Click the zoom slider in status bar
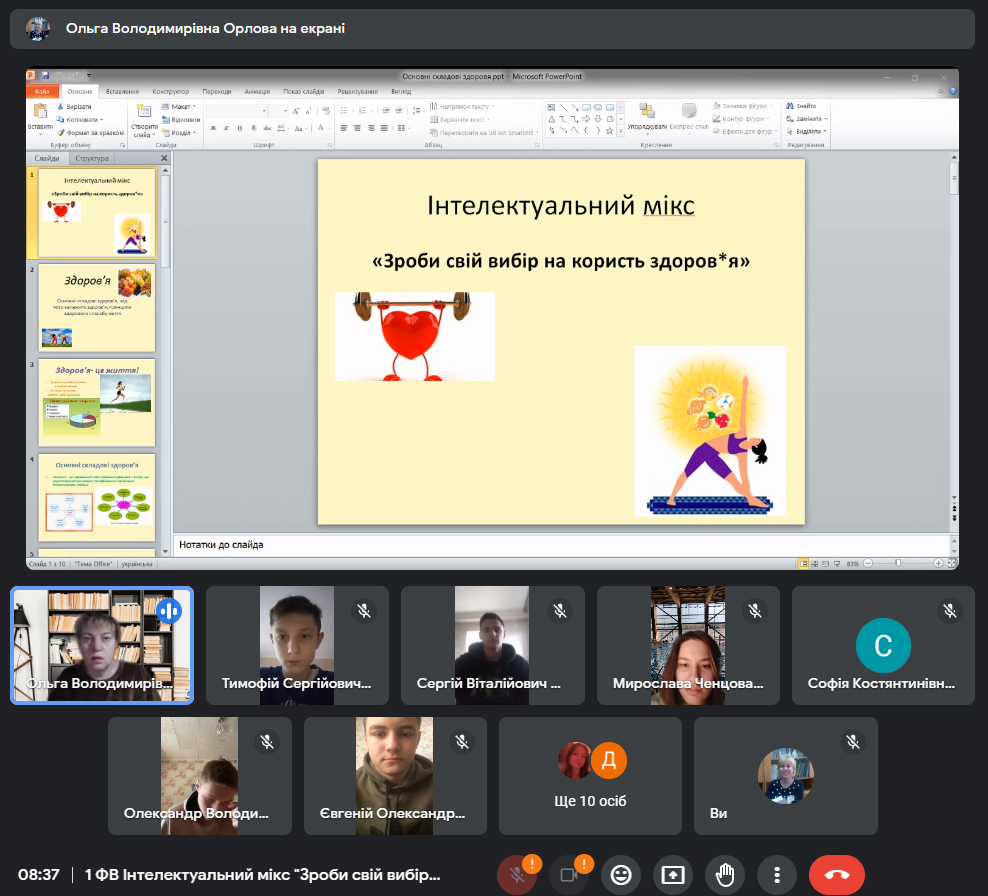This screenshot has height=896, width=988. (898, 564)
